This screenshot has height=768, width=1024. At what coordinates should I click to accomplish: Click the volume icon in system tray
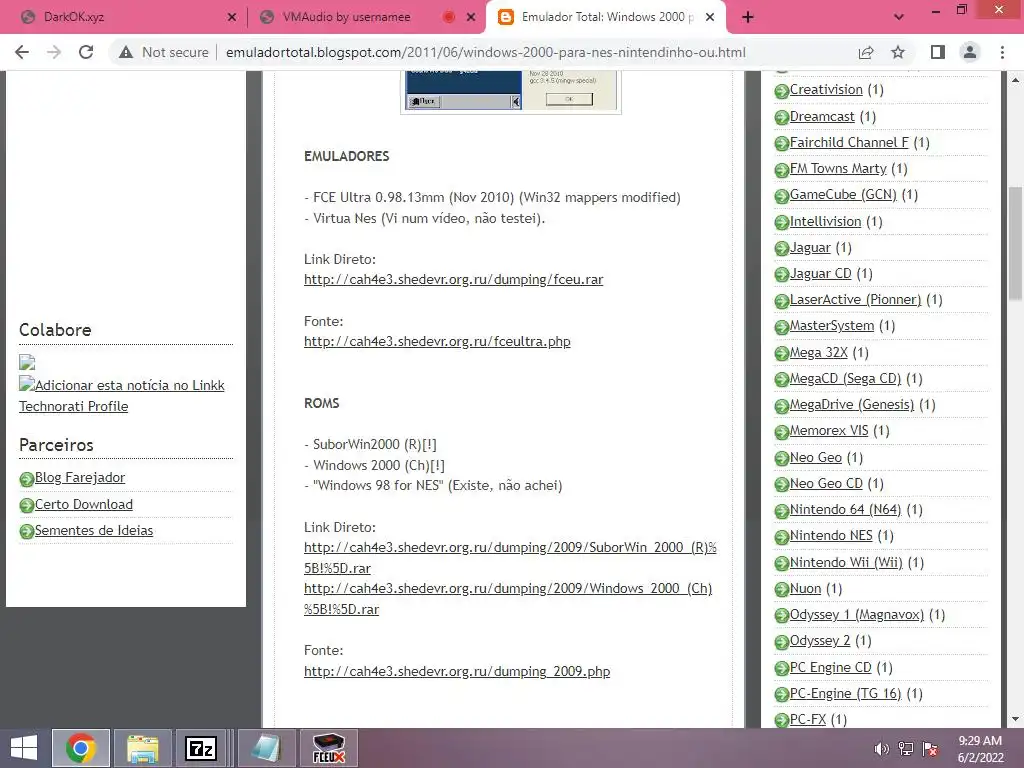(881, 749)
